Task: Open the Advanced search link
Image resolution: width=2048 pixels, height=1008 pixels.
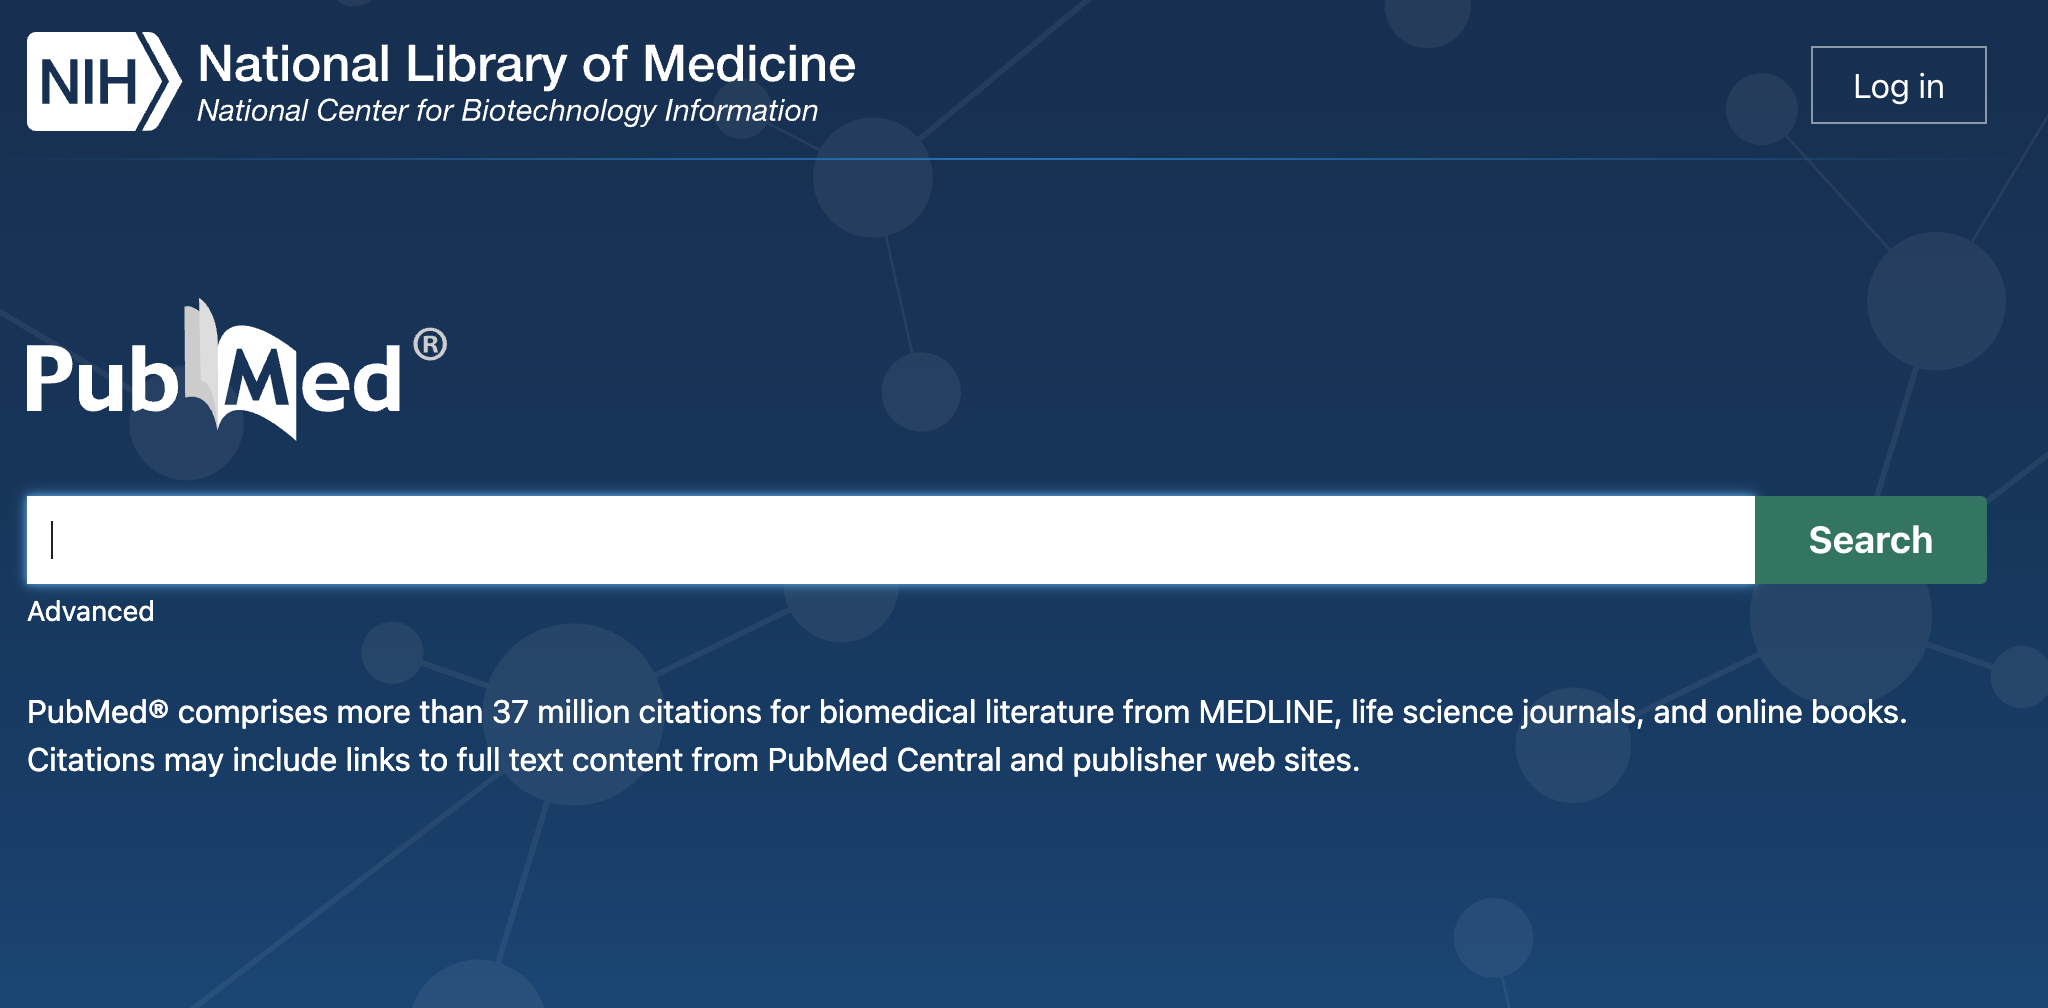Action: 91,611
